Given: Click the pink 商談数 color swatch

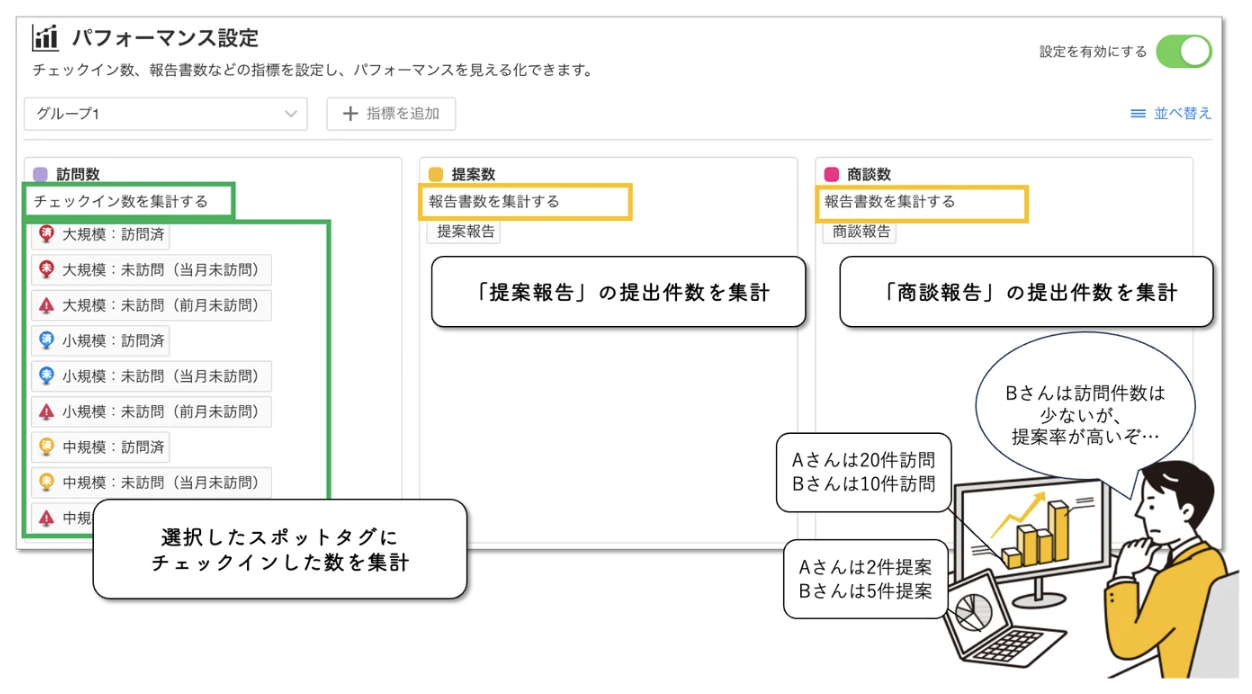Looking at the screenshot, I should click(x=831, y=174).
